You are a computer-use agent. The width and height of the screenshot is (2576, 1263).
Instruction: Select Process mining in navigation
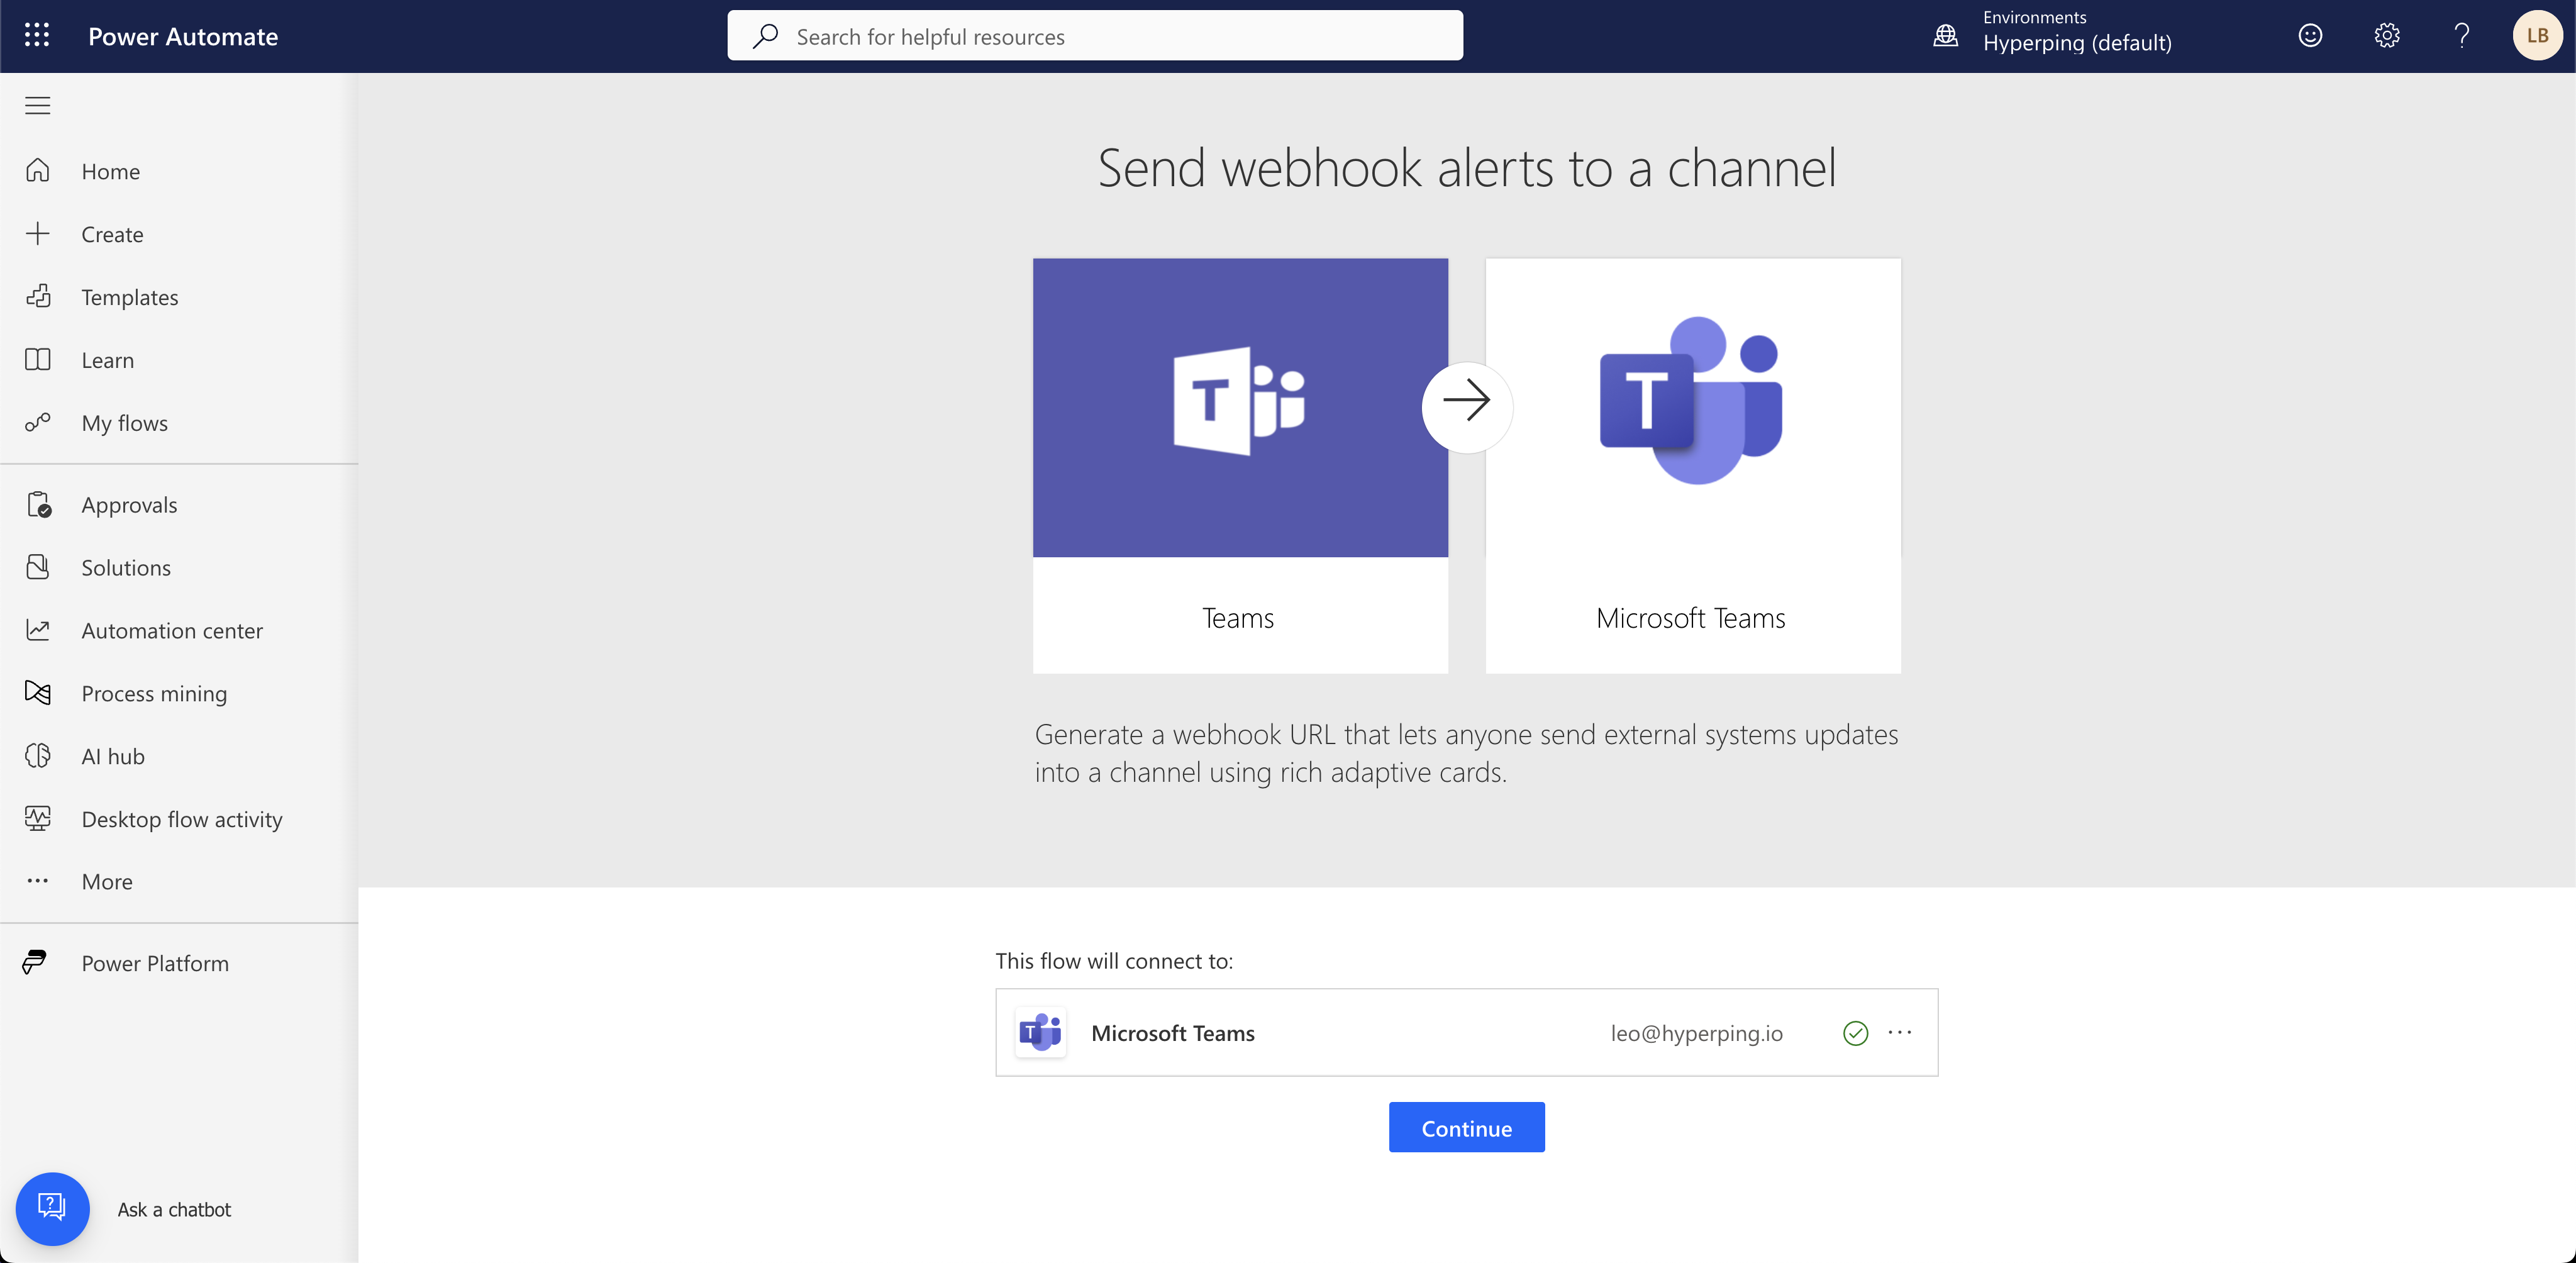point(154,693)
